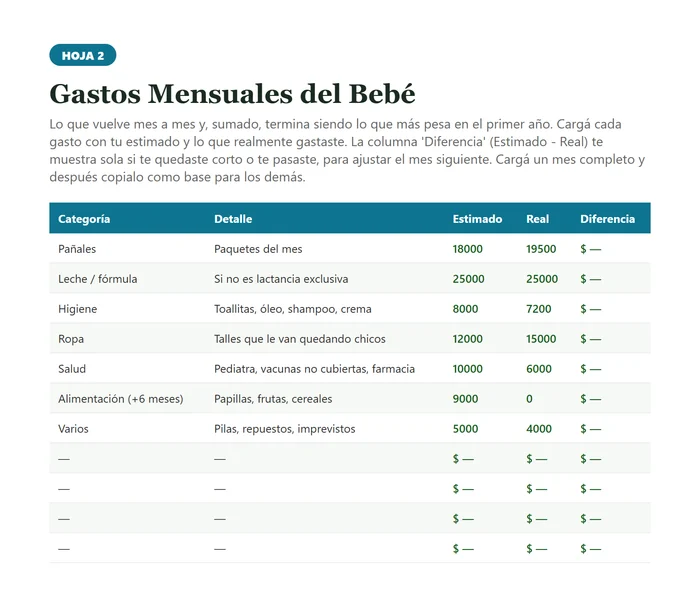Click Alimentación (+6 meses) real value 0
This screenshot has height=607, width=700.
[x=529, y=399]
